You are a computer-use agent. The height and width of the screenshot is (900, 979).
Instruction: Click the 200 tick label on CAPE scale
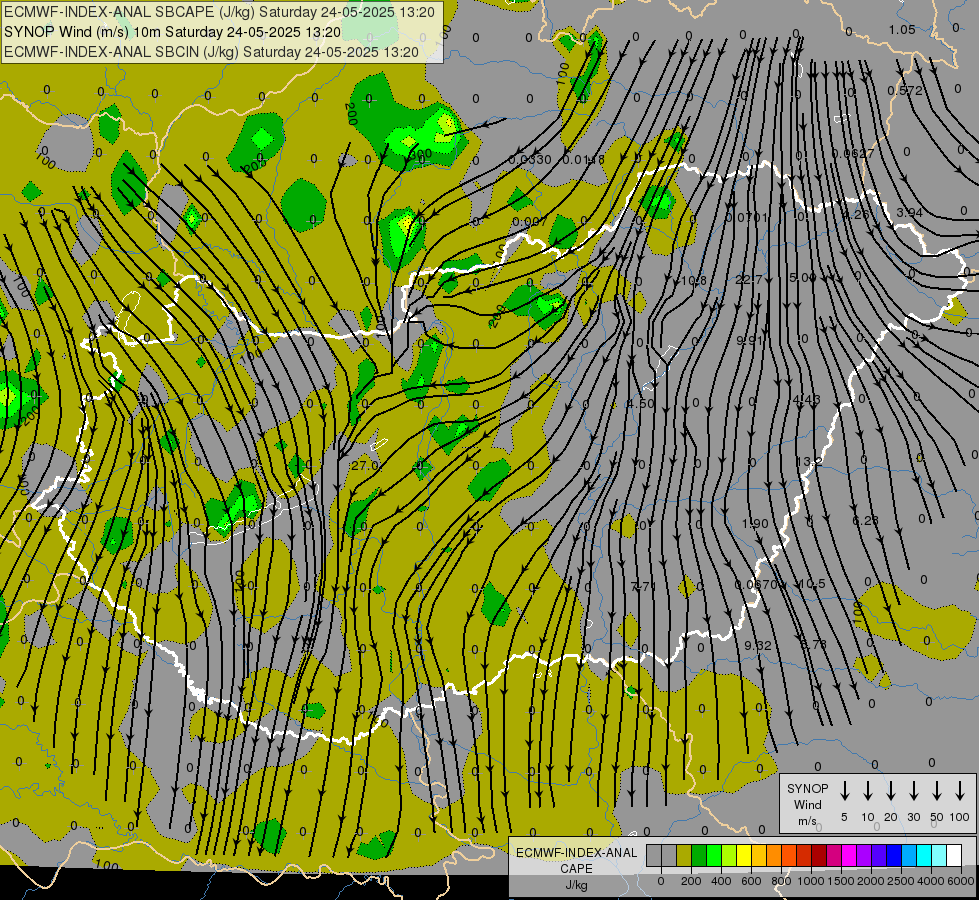coord(691,881)
